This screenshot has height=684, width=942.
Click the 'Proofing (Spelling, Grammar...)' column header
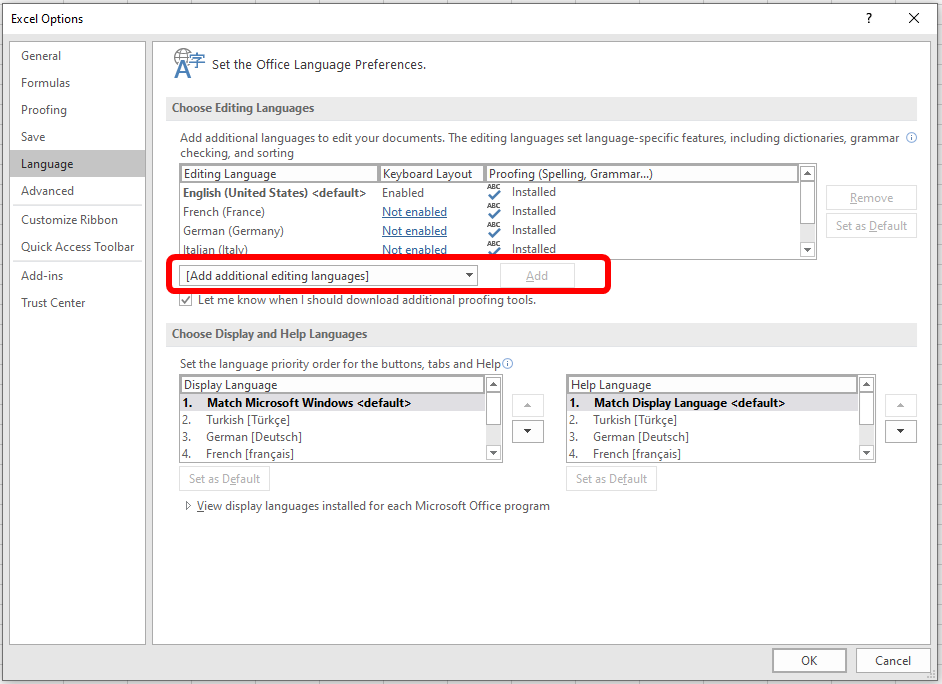(642, 174)
